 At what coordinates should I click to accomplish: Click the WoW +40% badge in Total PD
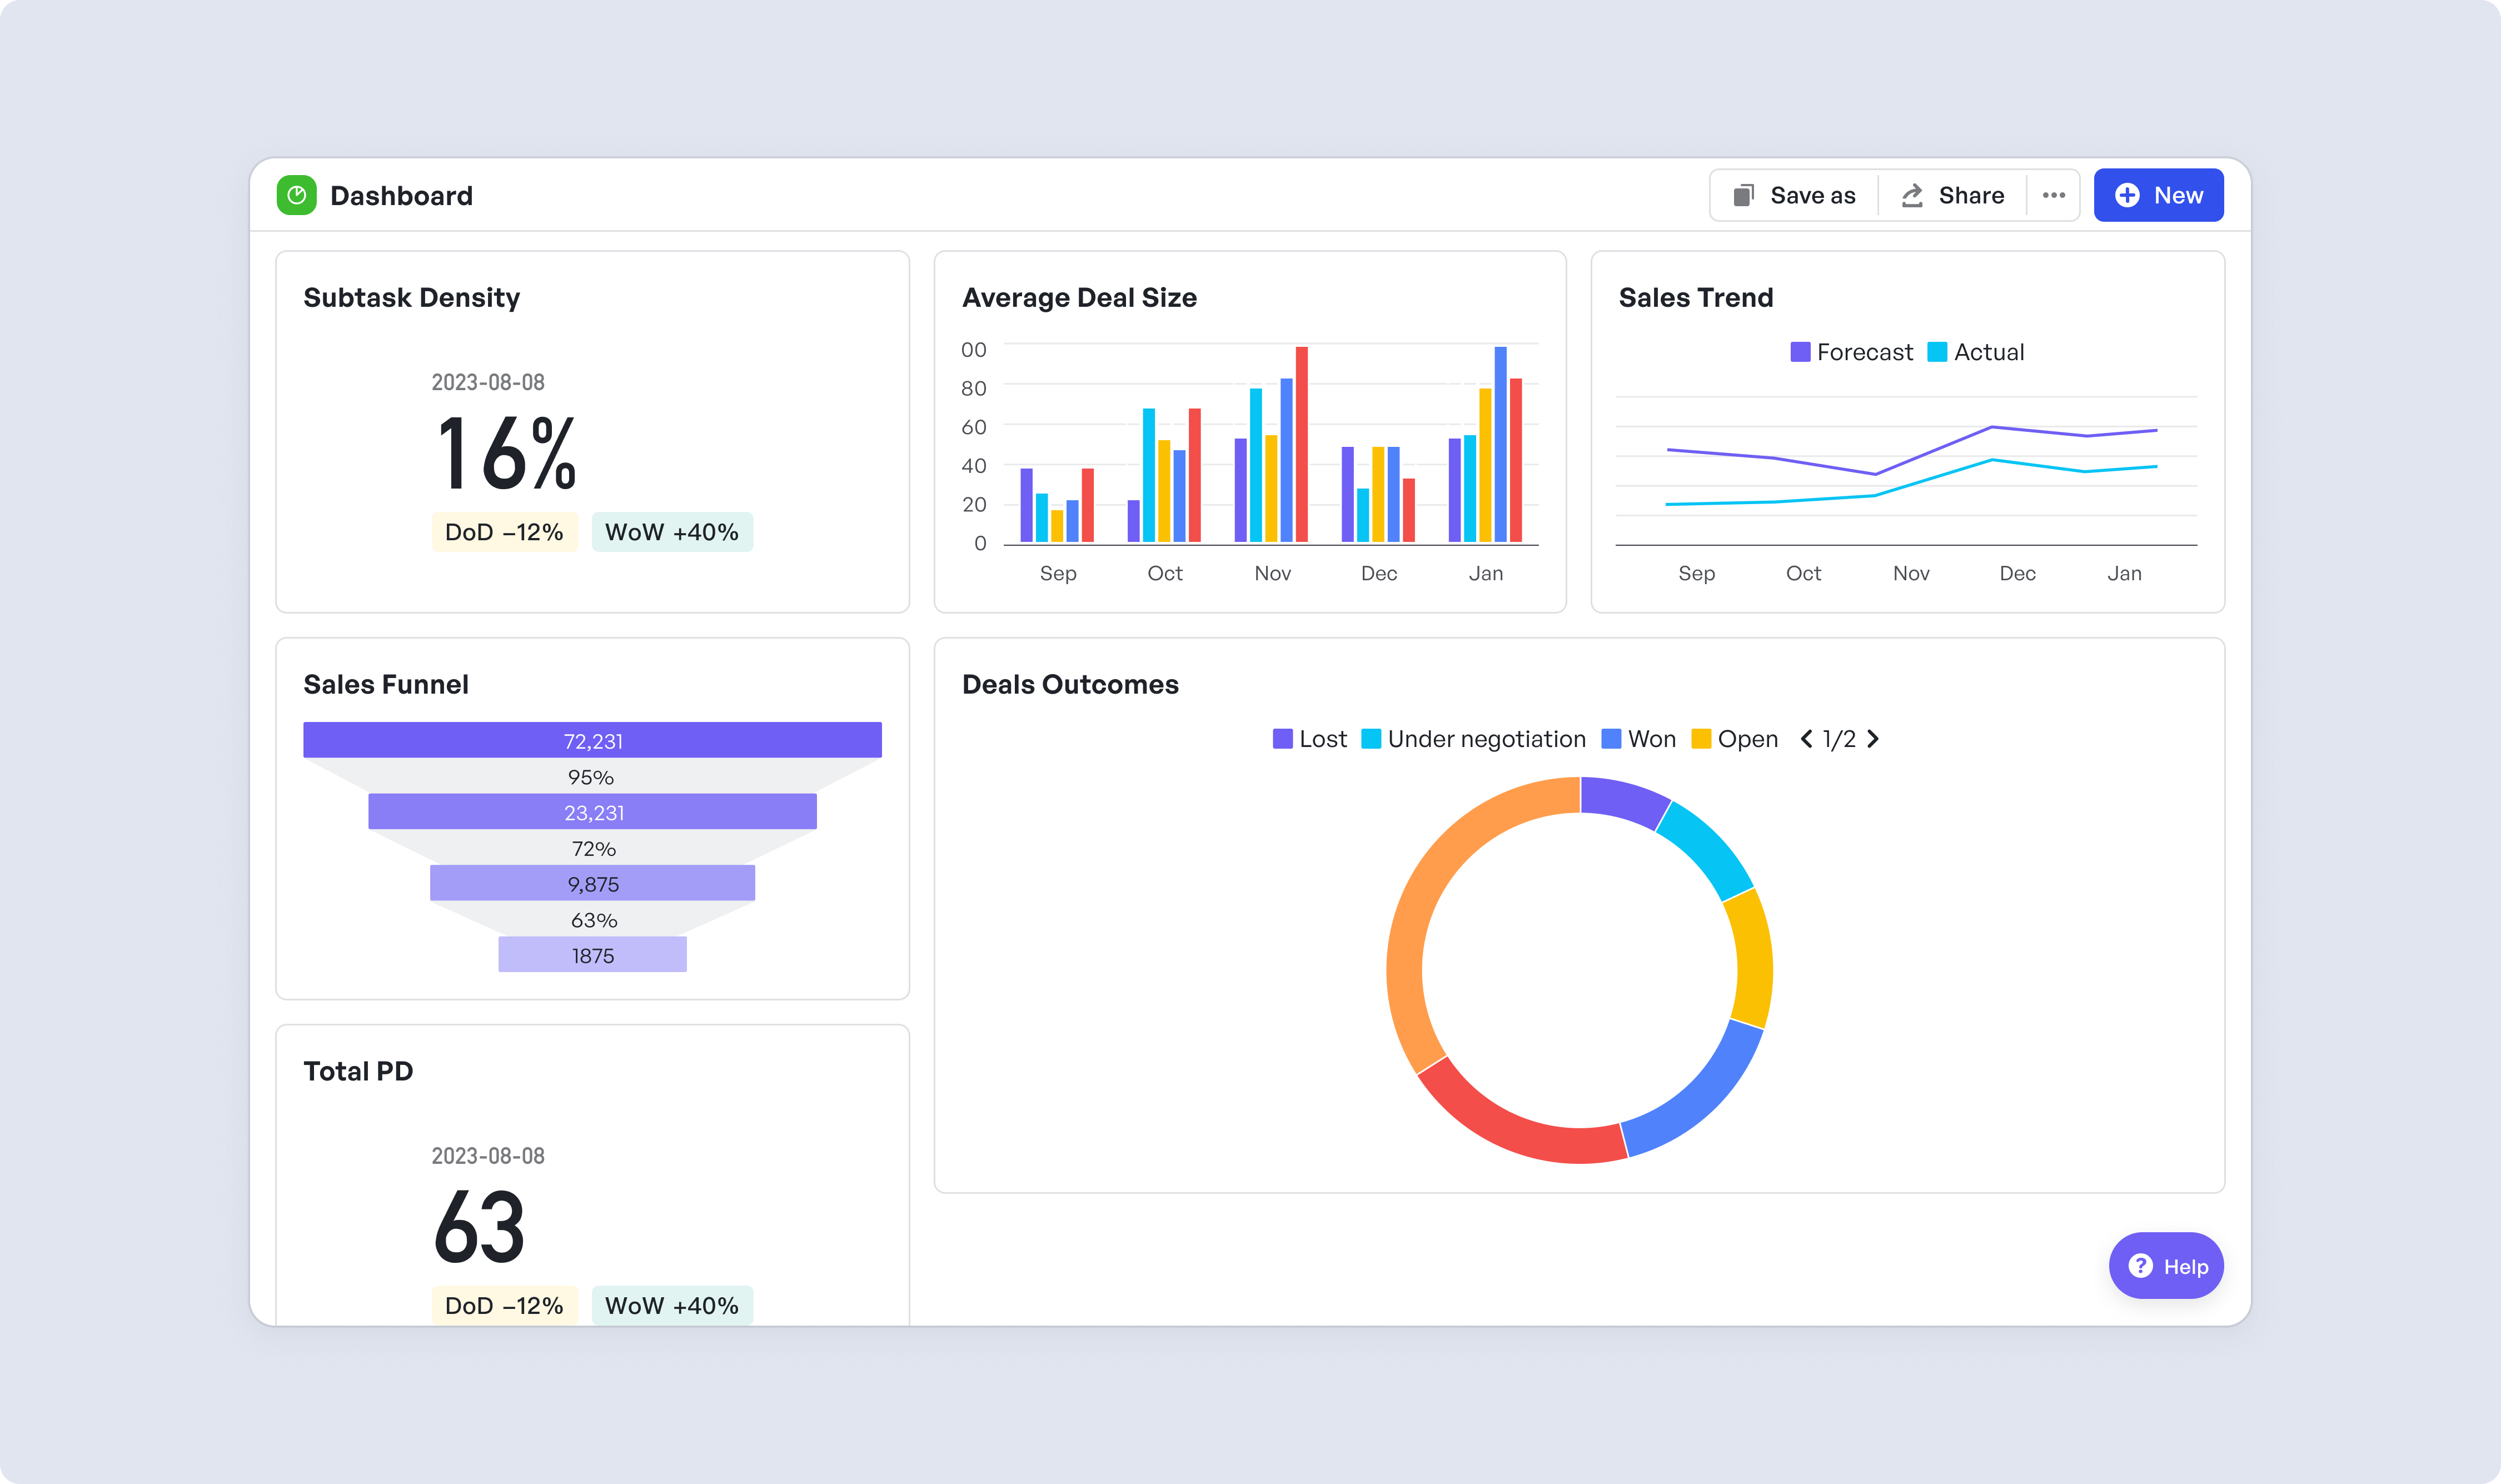(x=672, y=1306)
